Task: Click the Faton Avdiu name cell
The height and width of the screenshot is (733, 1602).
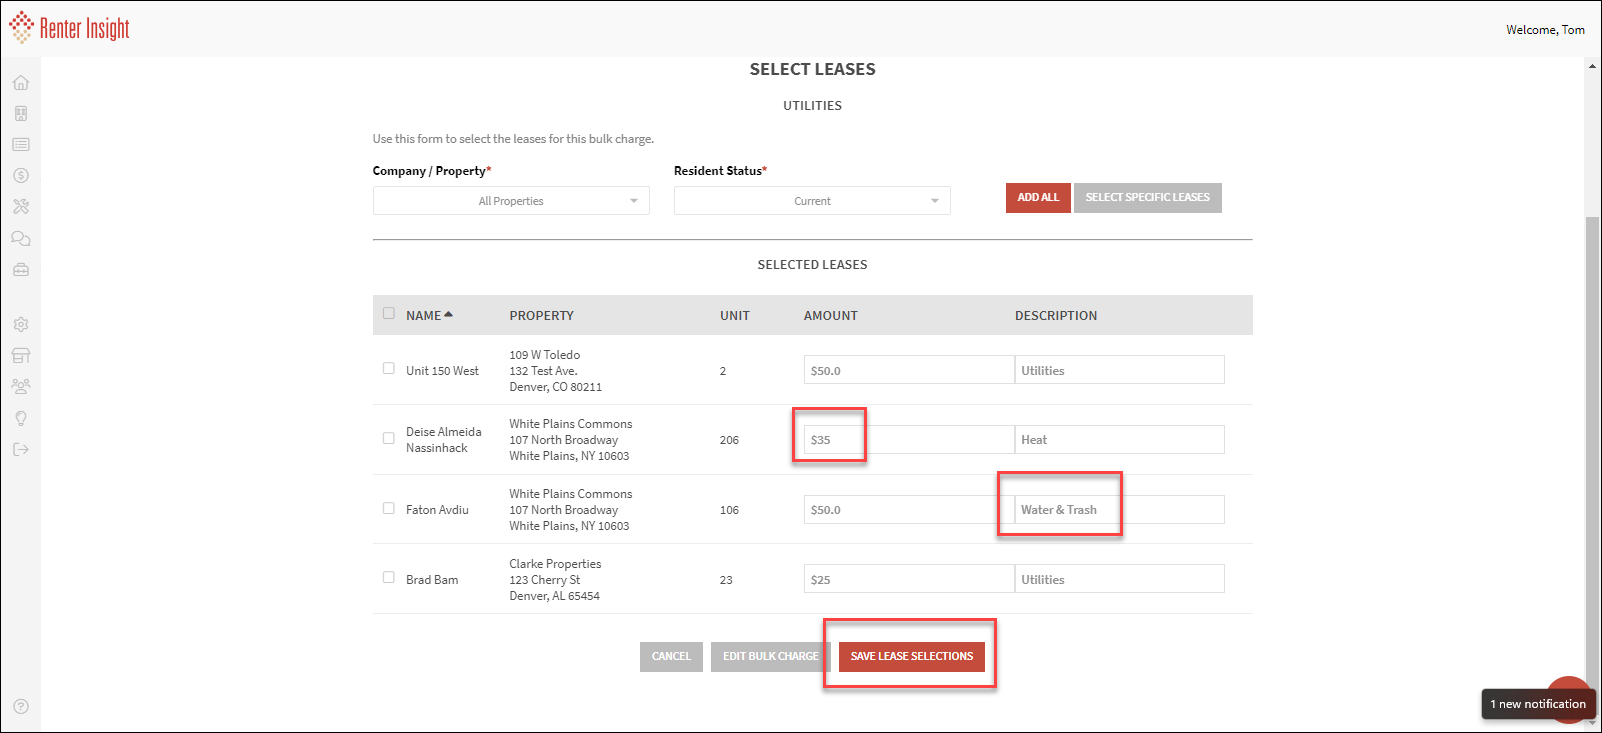Action: [437, 510]
